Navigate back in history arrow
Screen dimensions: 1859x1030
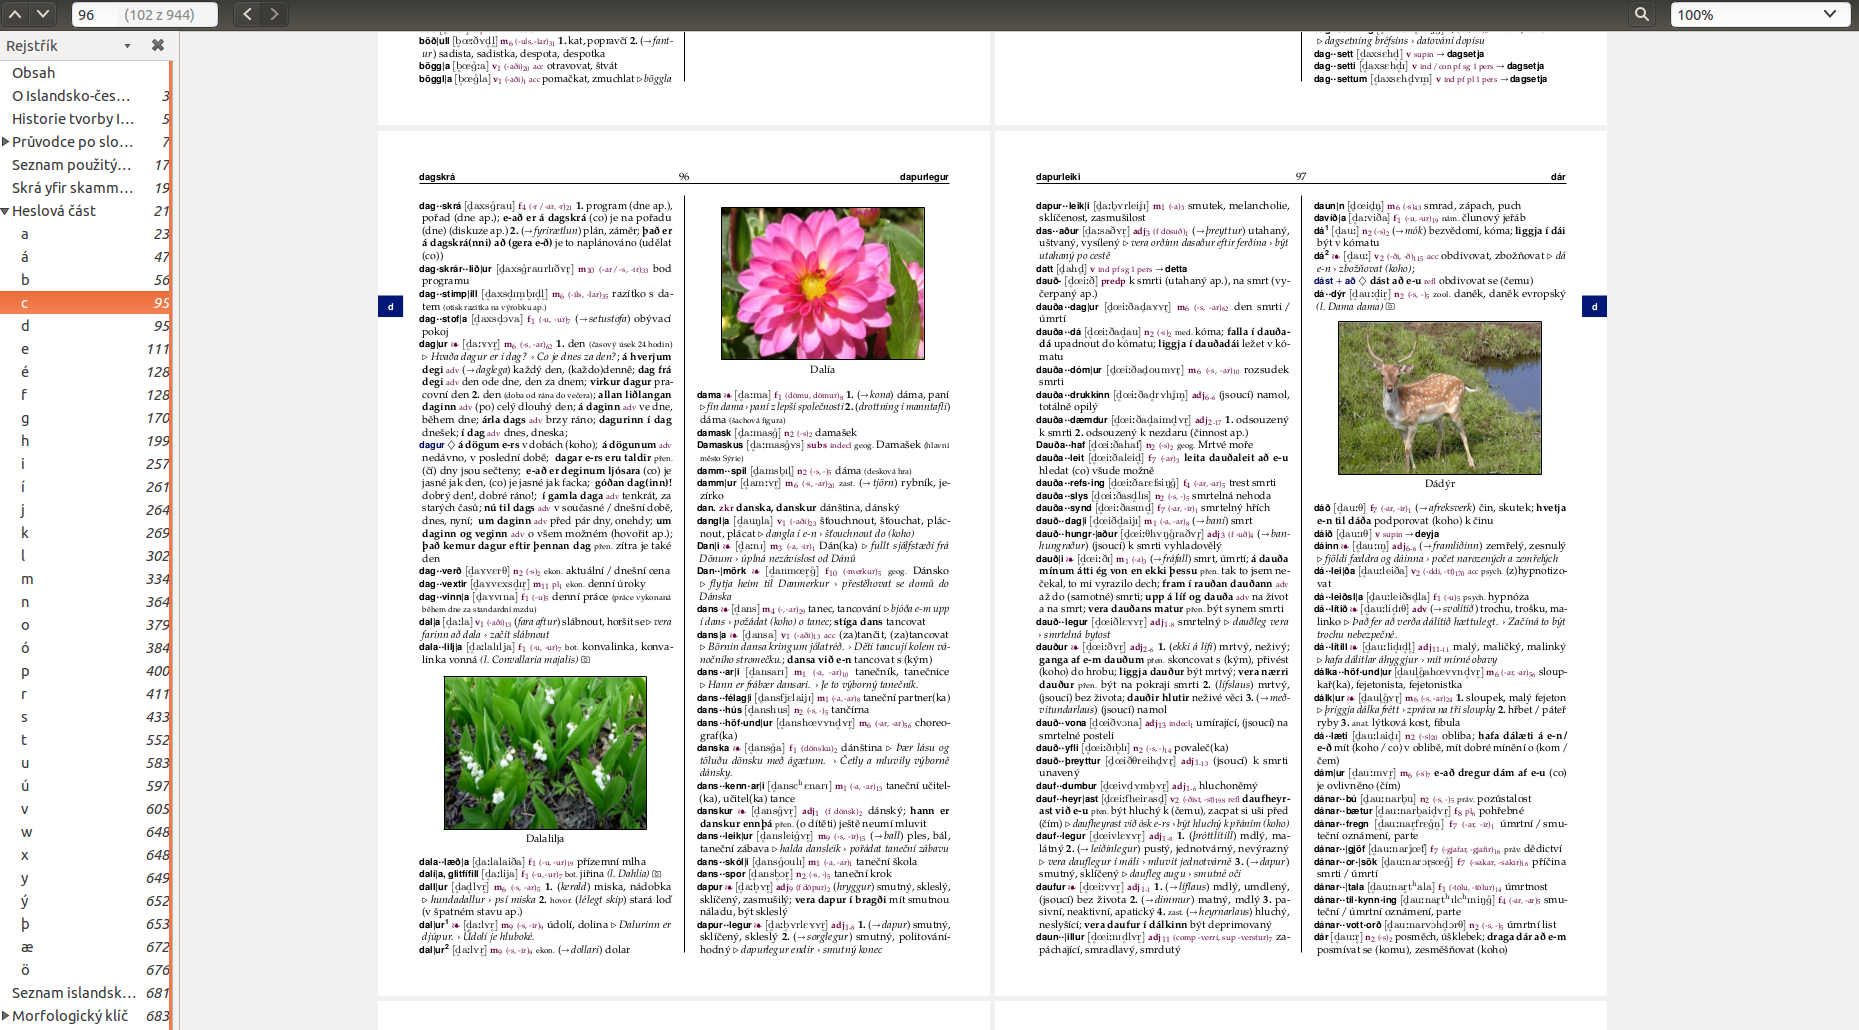[248, 14]
